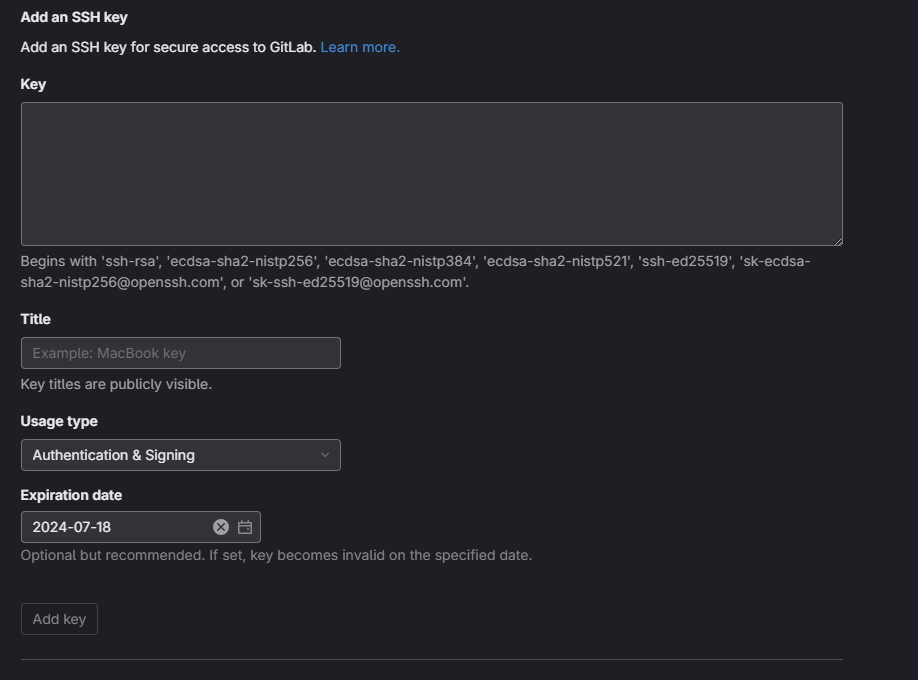Open the calendar date picker icon

245,527
